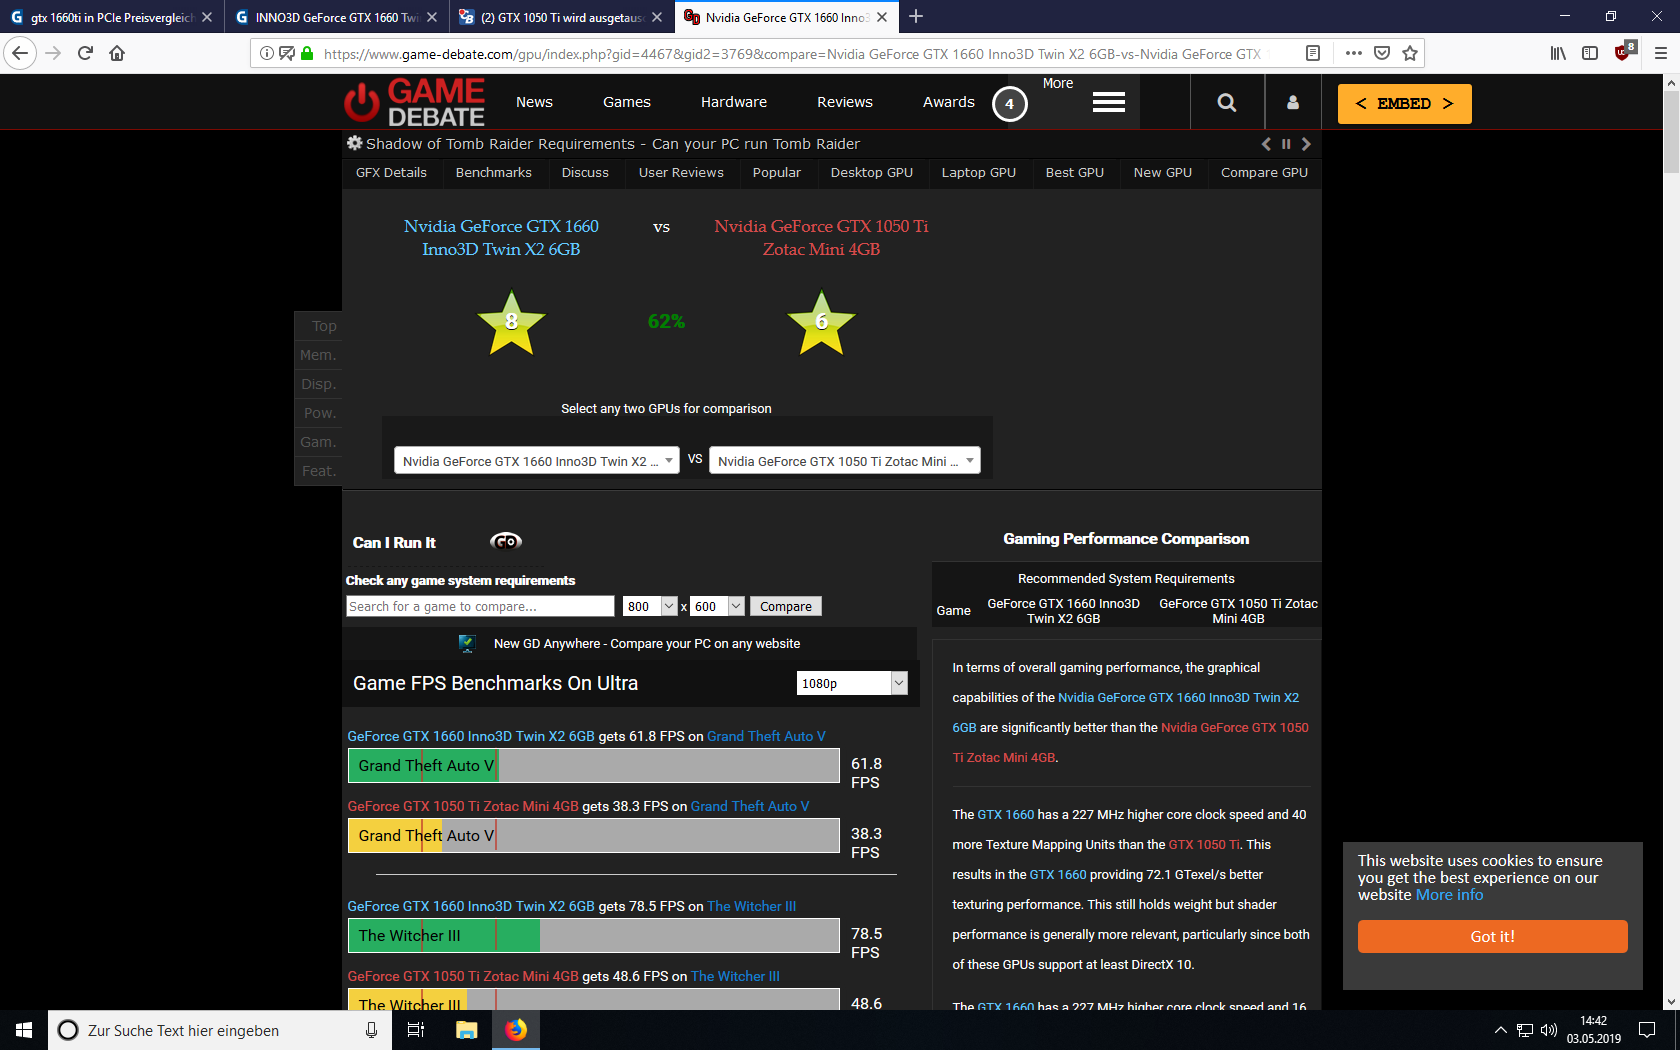
Task: Show hidden system tray icons
Action: pos(1500,1030)
